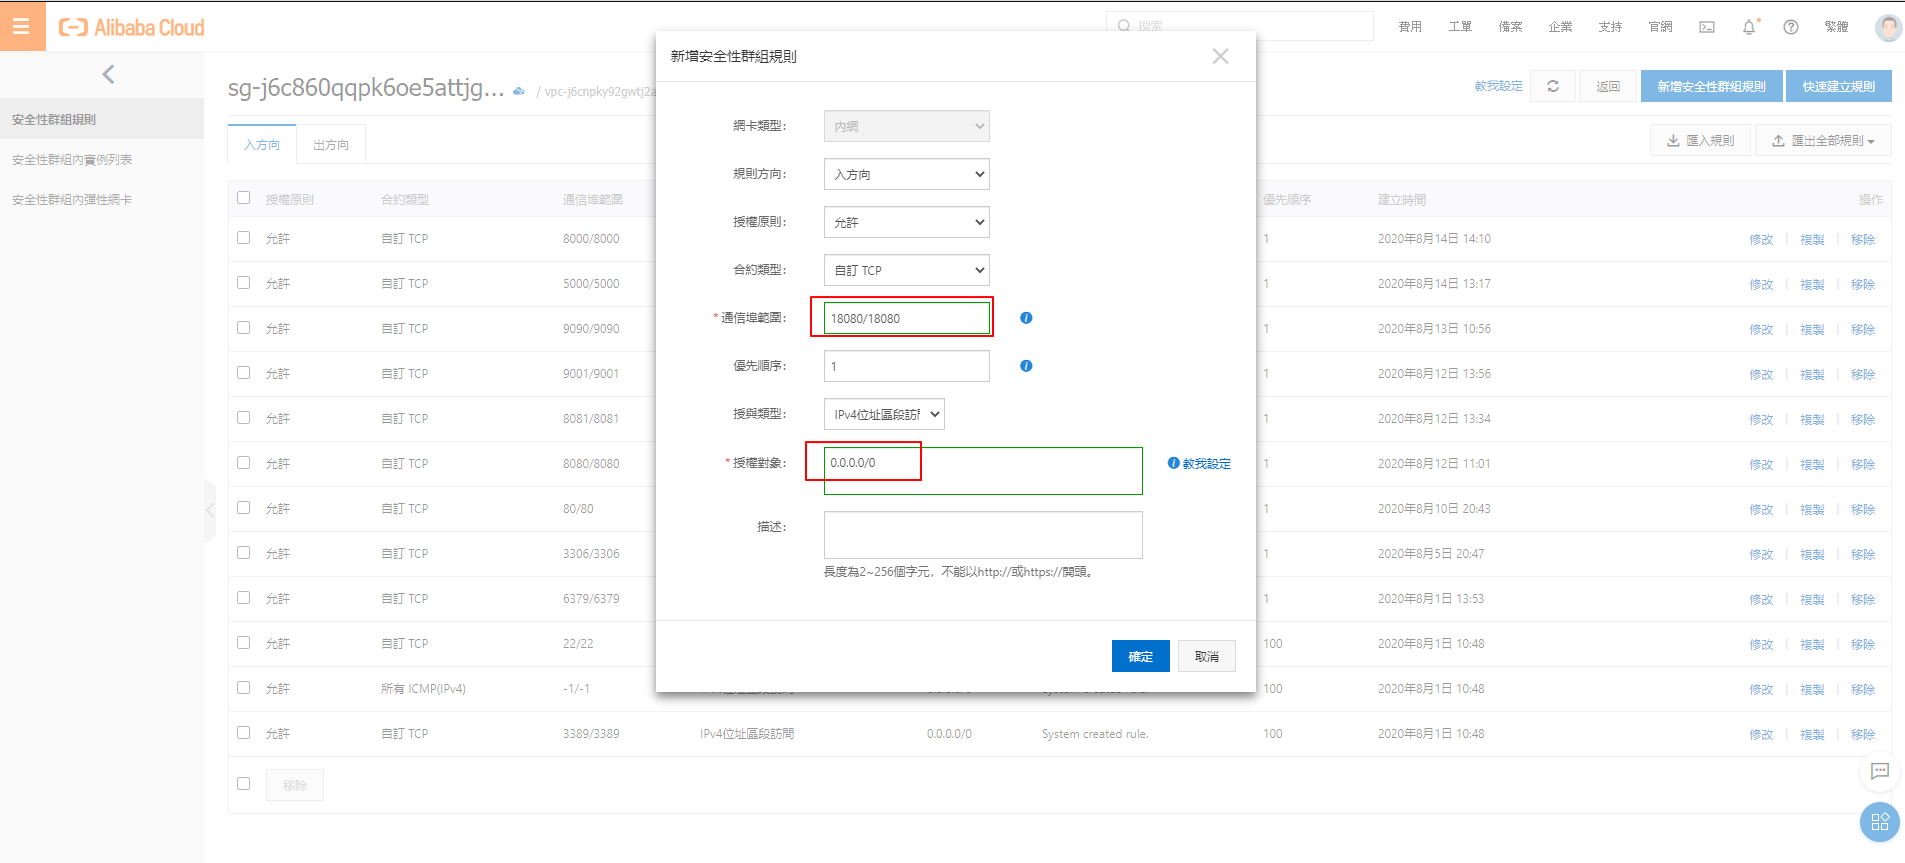Viewport: 1905px width, 863px height.
Task: Switch language via 繁體 menu
Action: pyautogui.click(x=1836, y=27)
